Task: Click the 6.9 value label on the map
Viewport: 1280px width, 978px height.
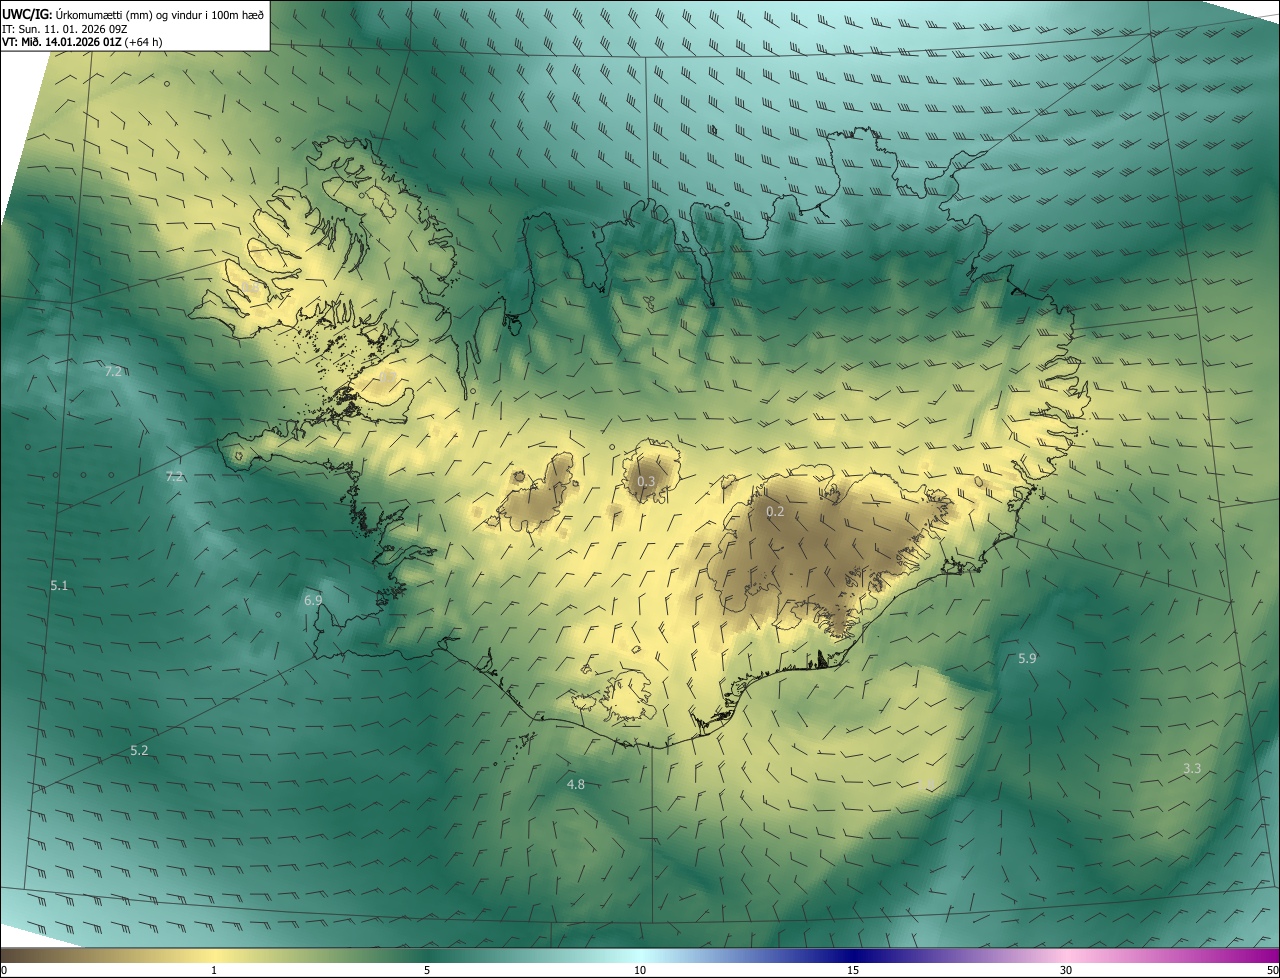Action: click(313, 600)
